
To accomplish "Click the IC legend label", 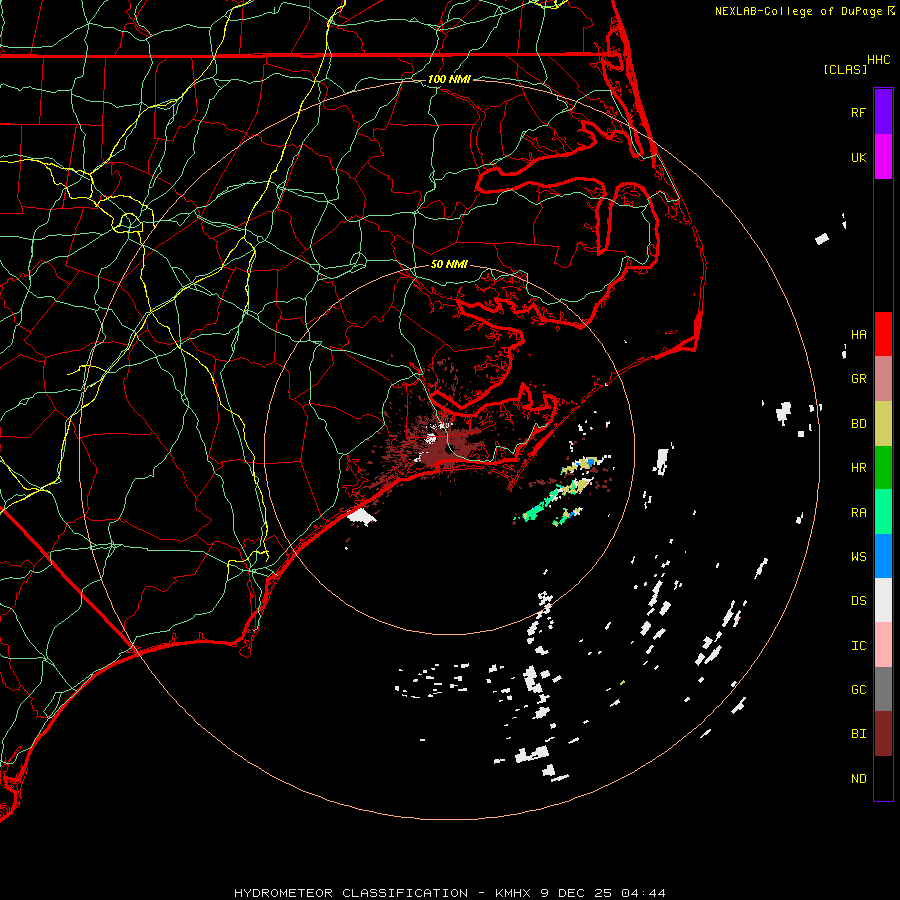I will pos(859,646).
